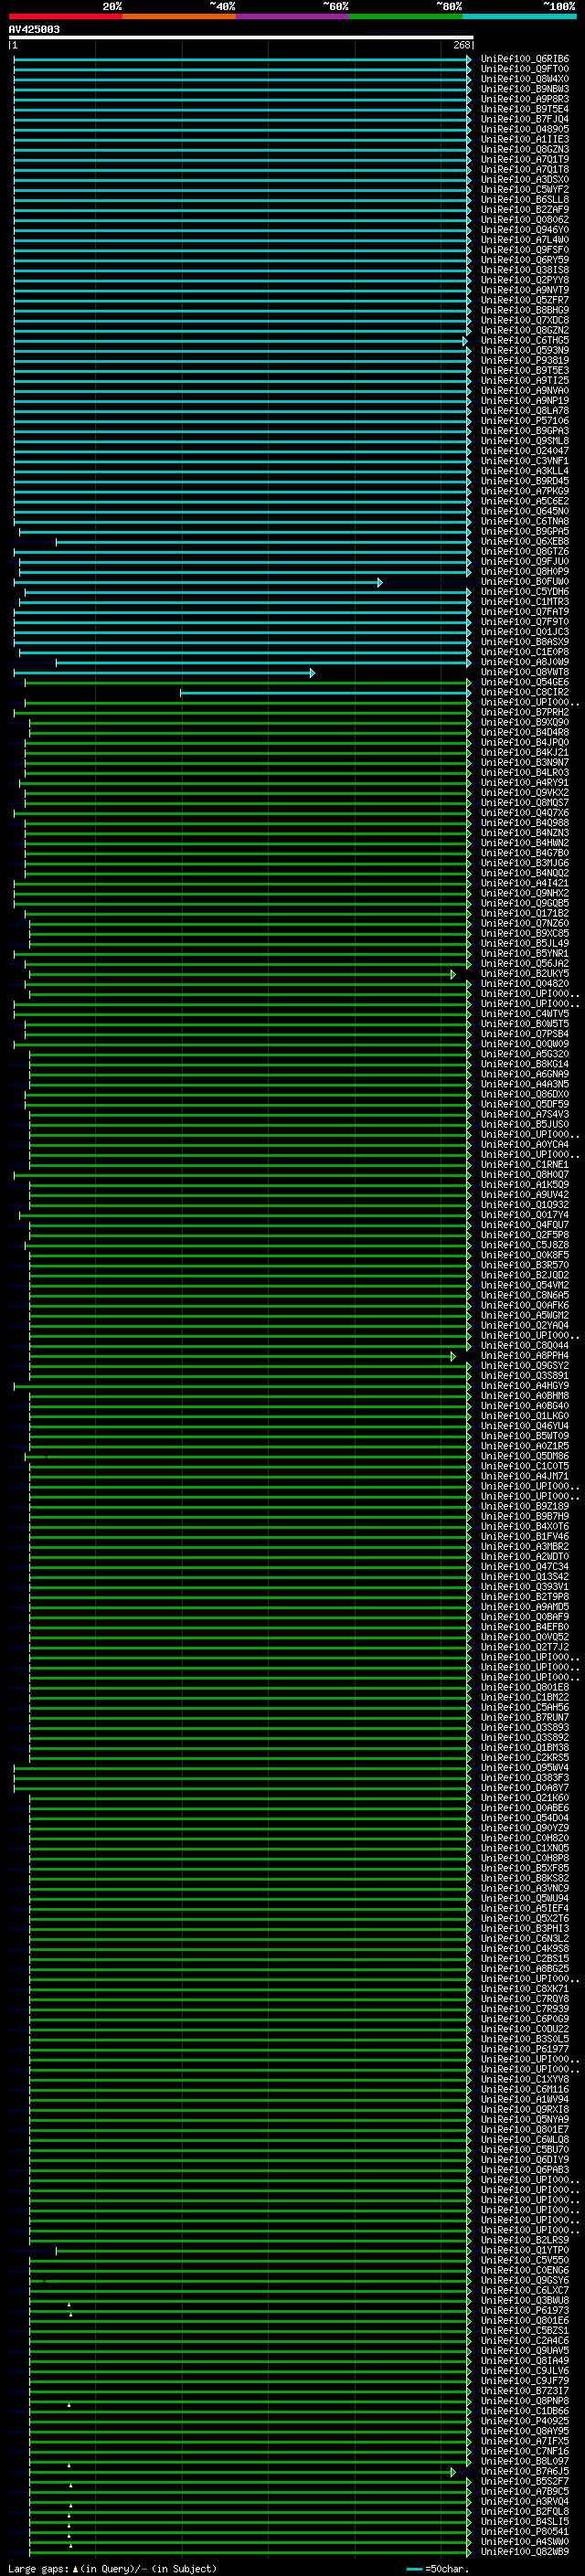
Task: Select the UniRef100_Q08062 label
Action: [x=525, y=220]
